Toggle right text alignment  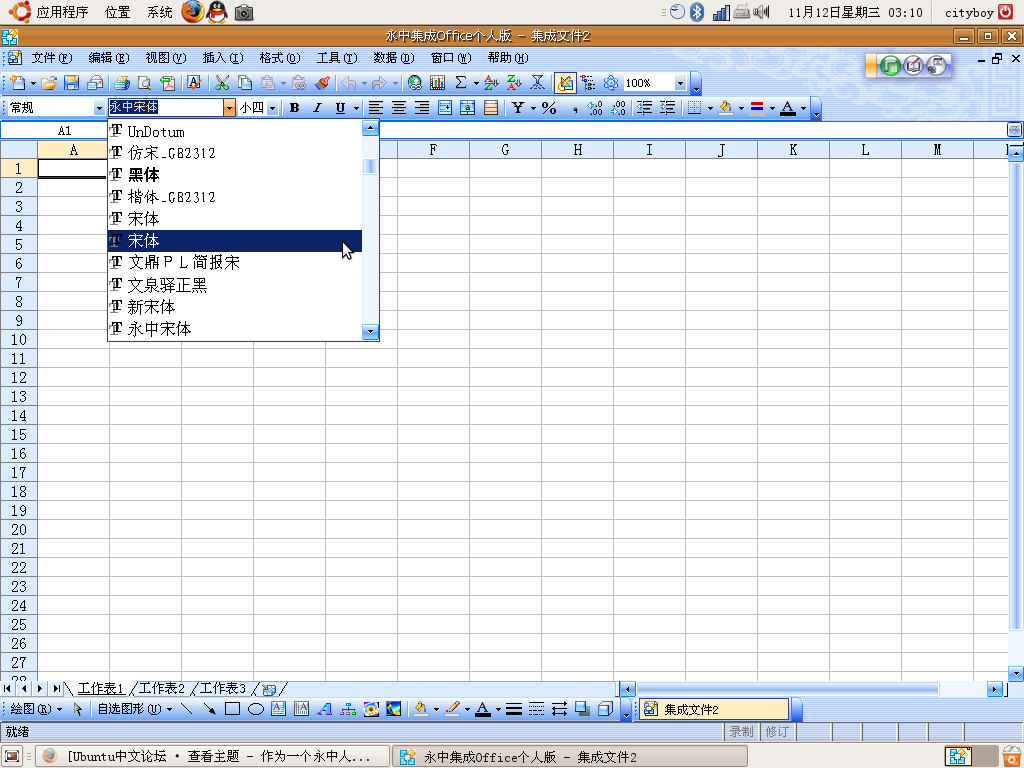(x=422, y=108)
